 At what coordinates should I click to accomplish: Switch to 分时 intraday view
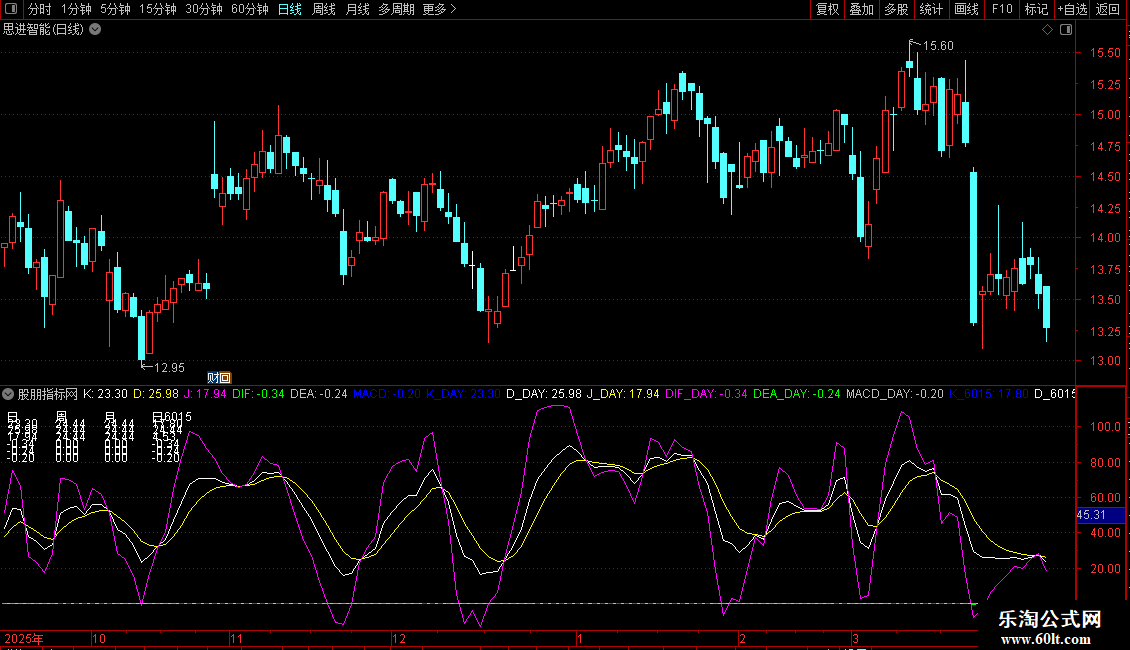pos(40,9)
